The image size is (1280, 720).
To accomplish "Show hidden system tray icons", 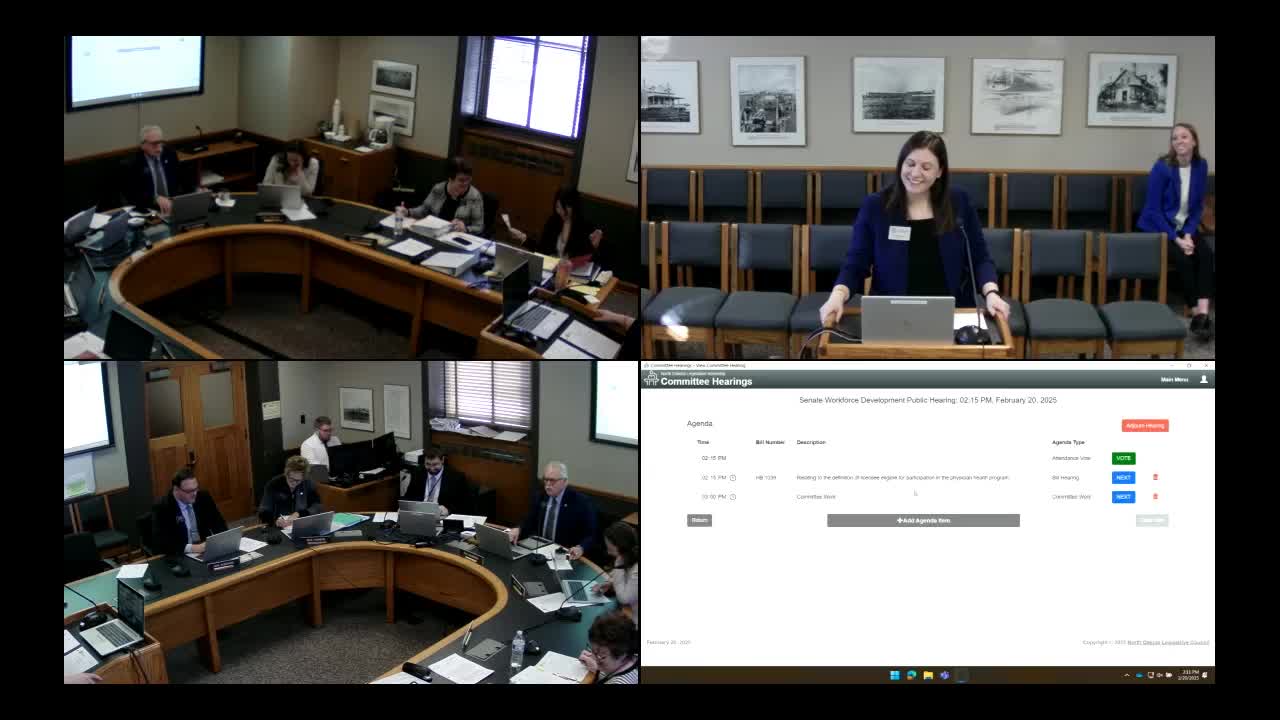I will (1127, 675).
